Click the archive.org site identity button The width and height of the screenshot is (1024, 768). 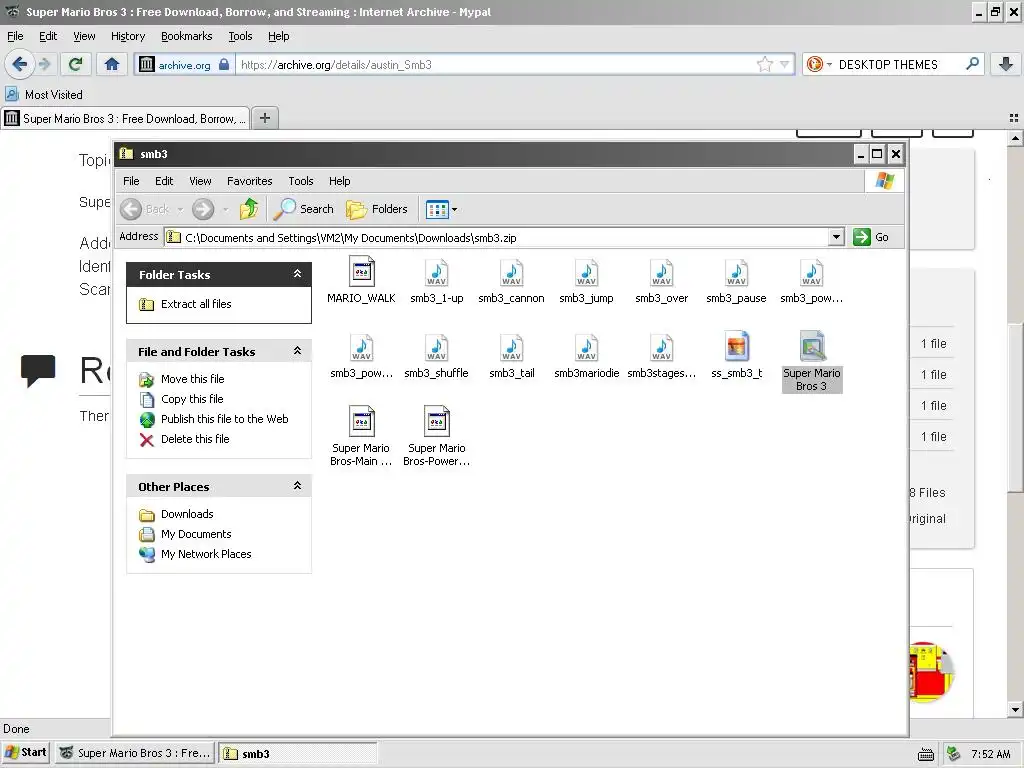click(184, 64)
